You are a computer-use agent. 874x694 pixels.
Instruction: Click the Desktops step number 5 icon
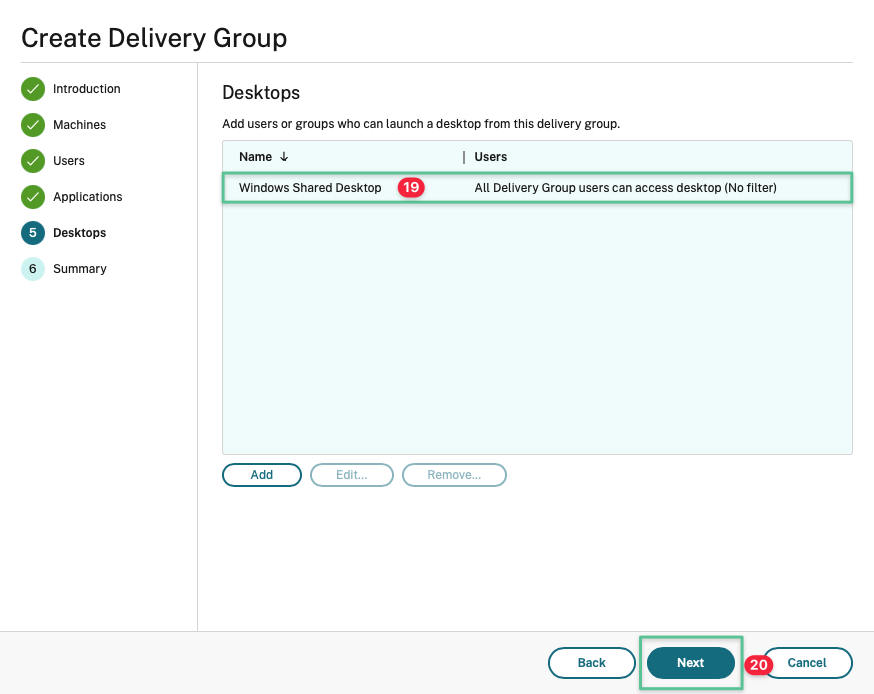coord(33,233)
